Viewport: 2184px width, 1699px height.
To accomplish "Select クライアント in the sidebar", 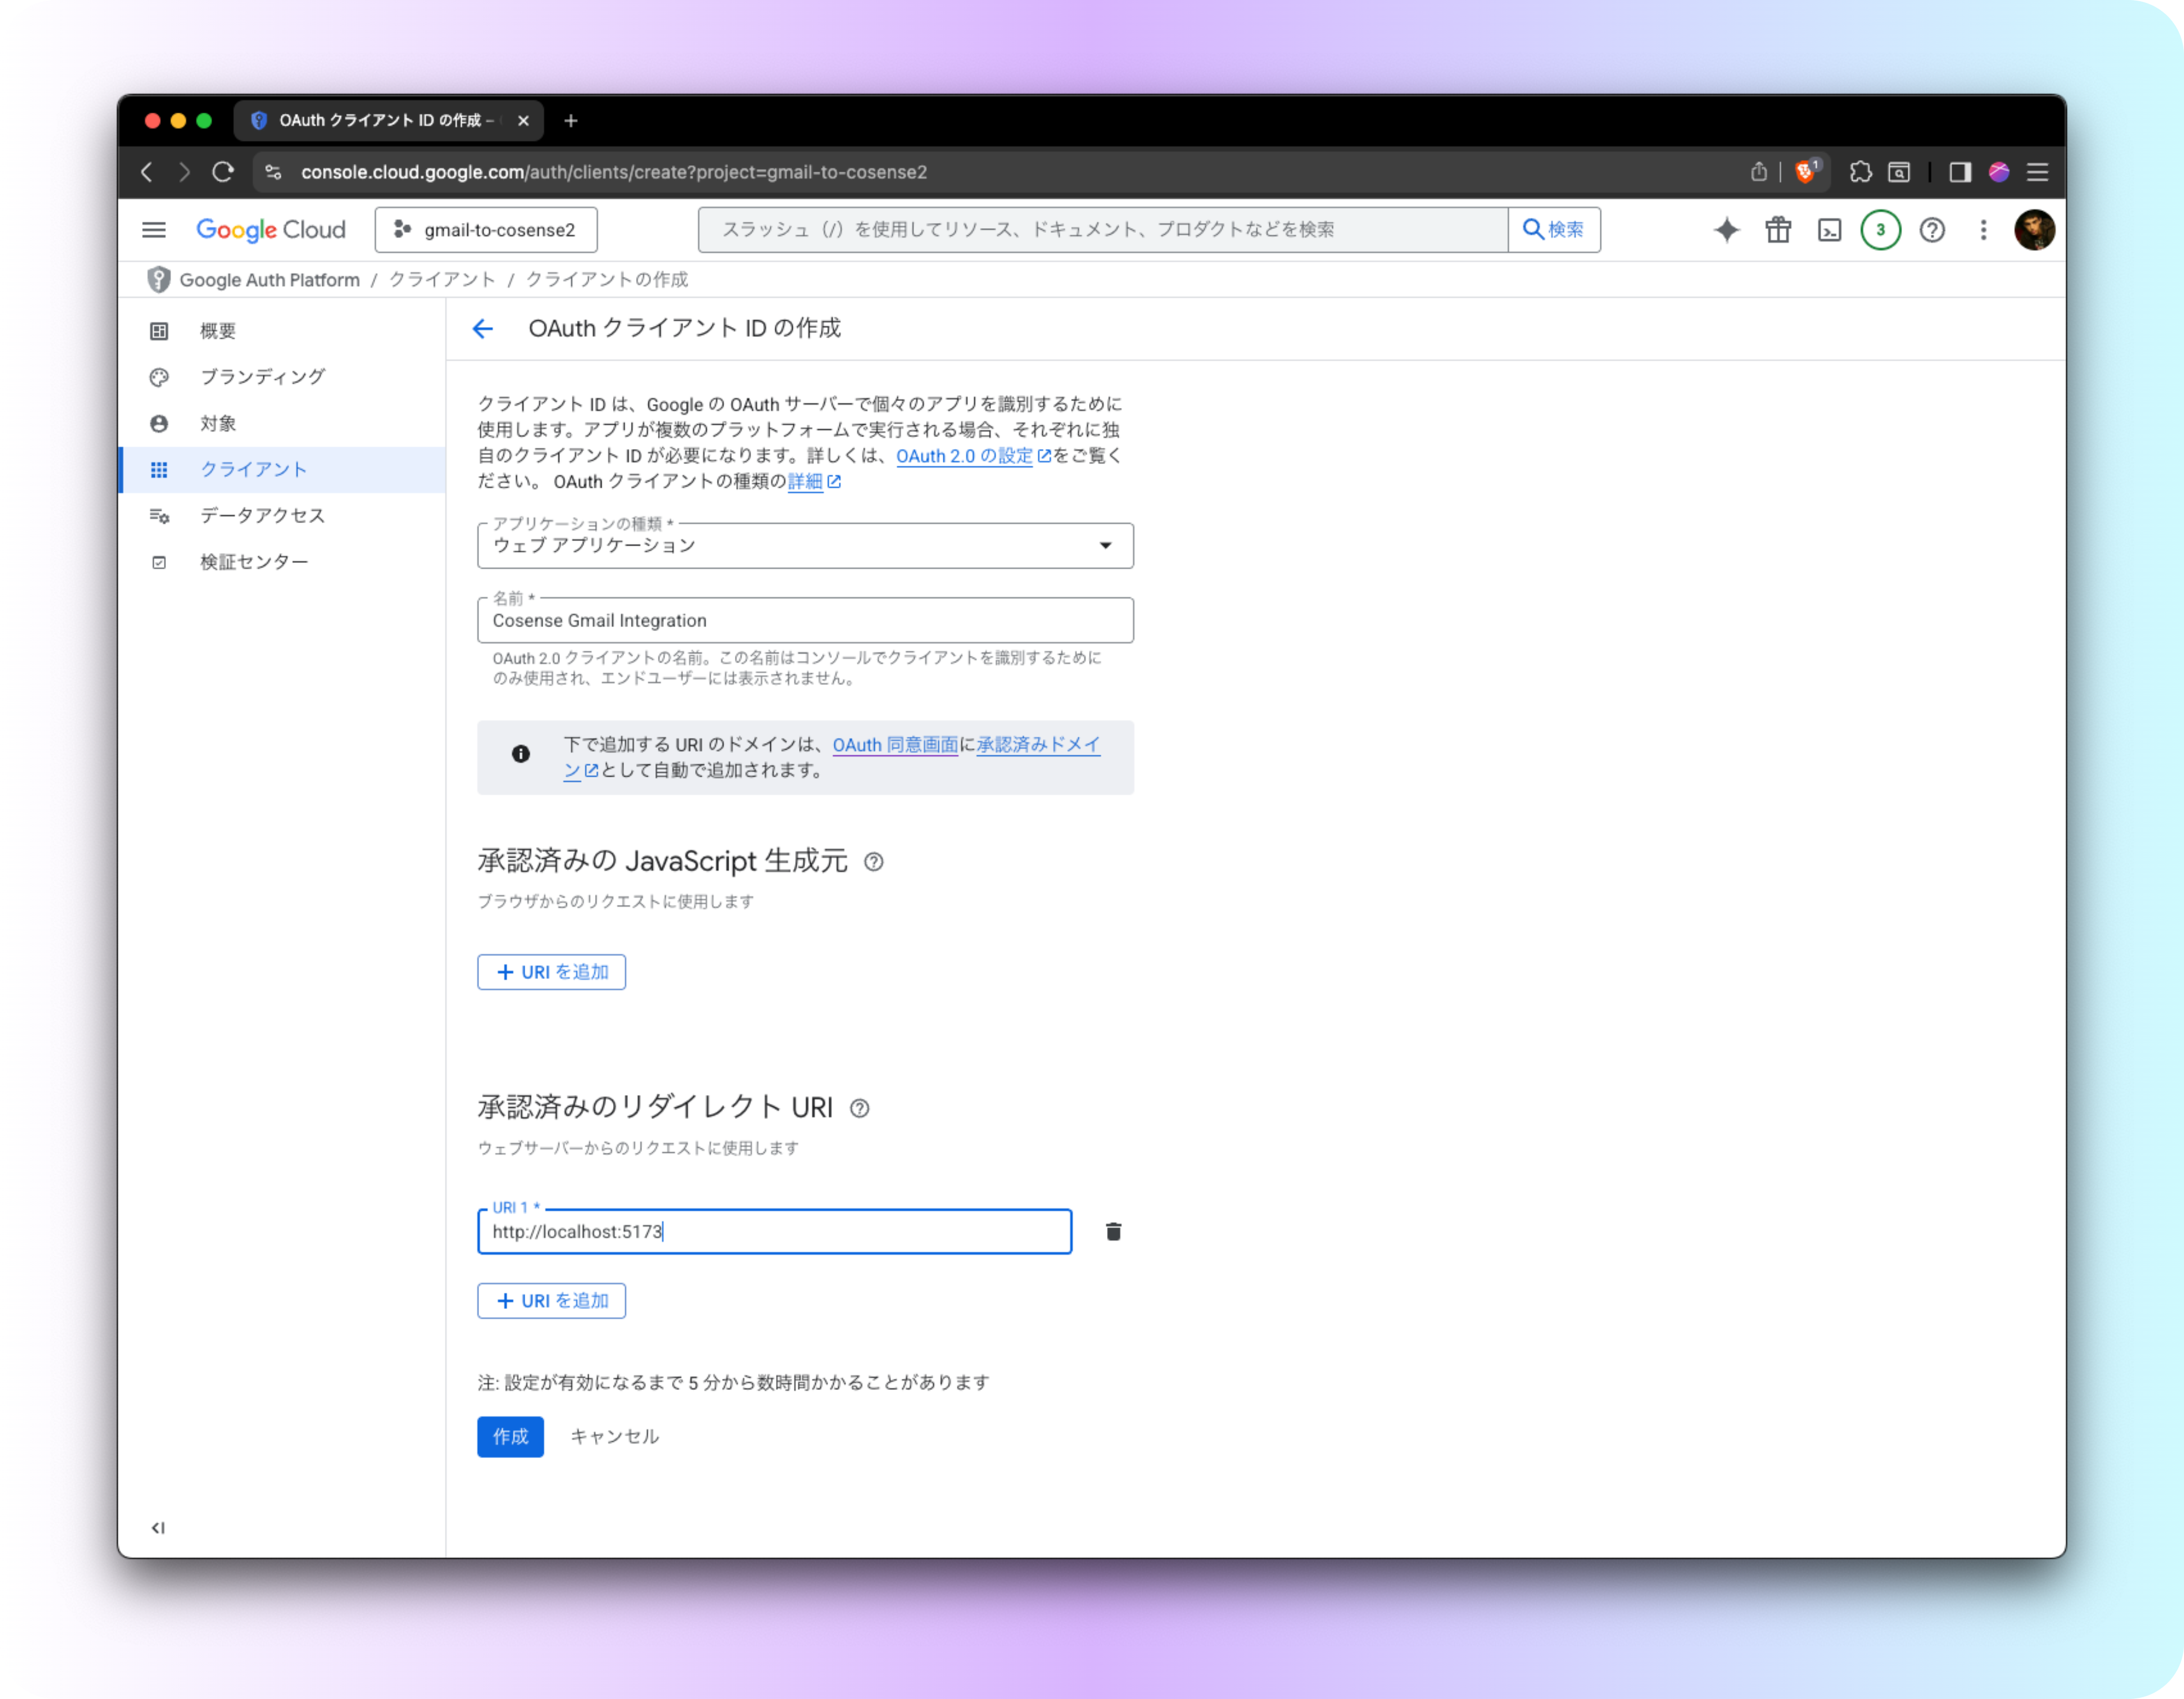I will click(282, 470).
